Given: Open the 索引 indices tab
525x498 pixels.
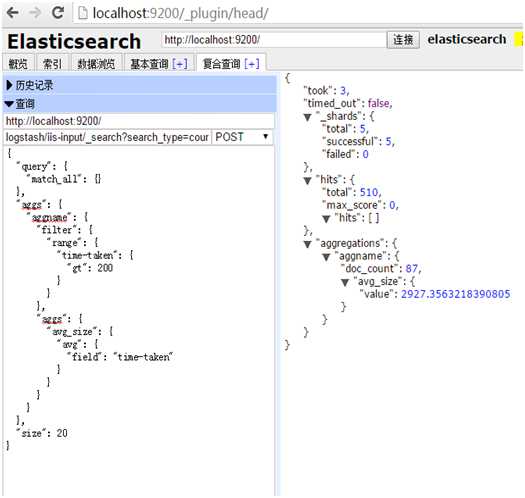Looking at the screenshot, I should coord(53,63).
